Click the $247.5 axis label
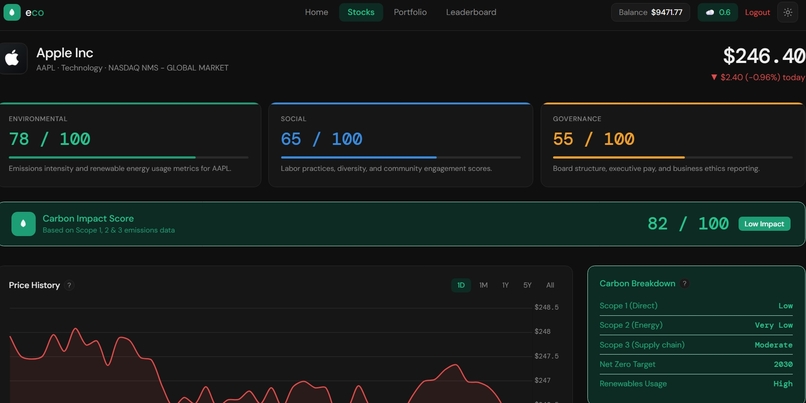 click(546, 356)
